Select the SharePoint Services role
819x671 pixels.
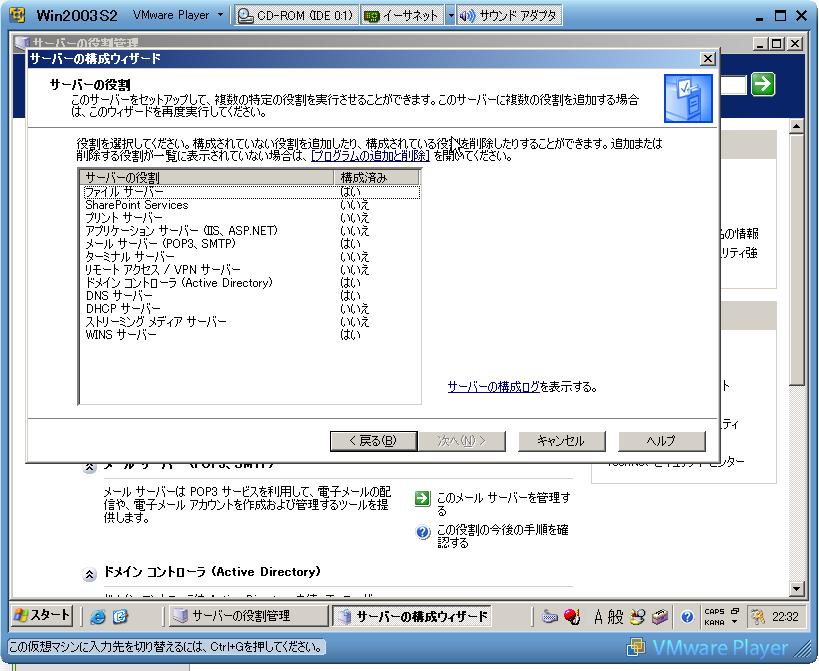[251, 205]
